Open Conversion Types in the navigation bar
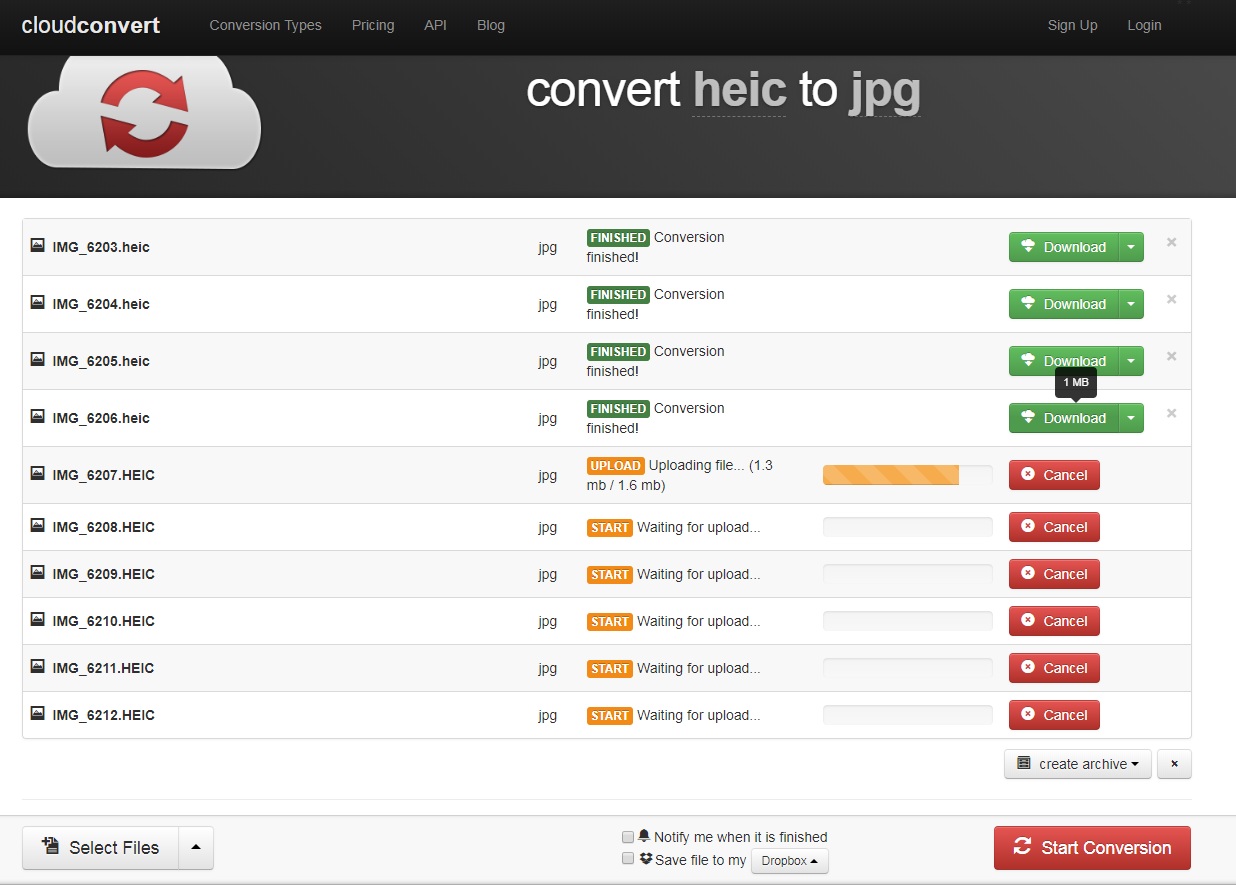 coord(265,25)
